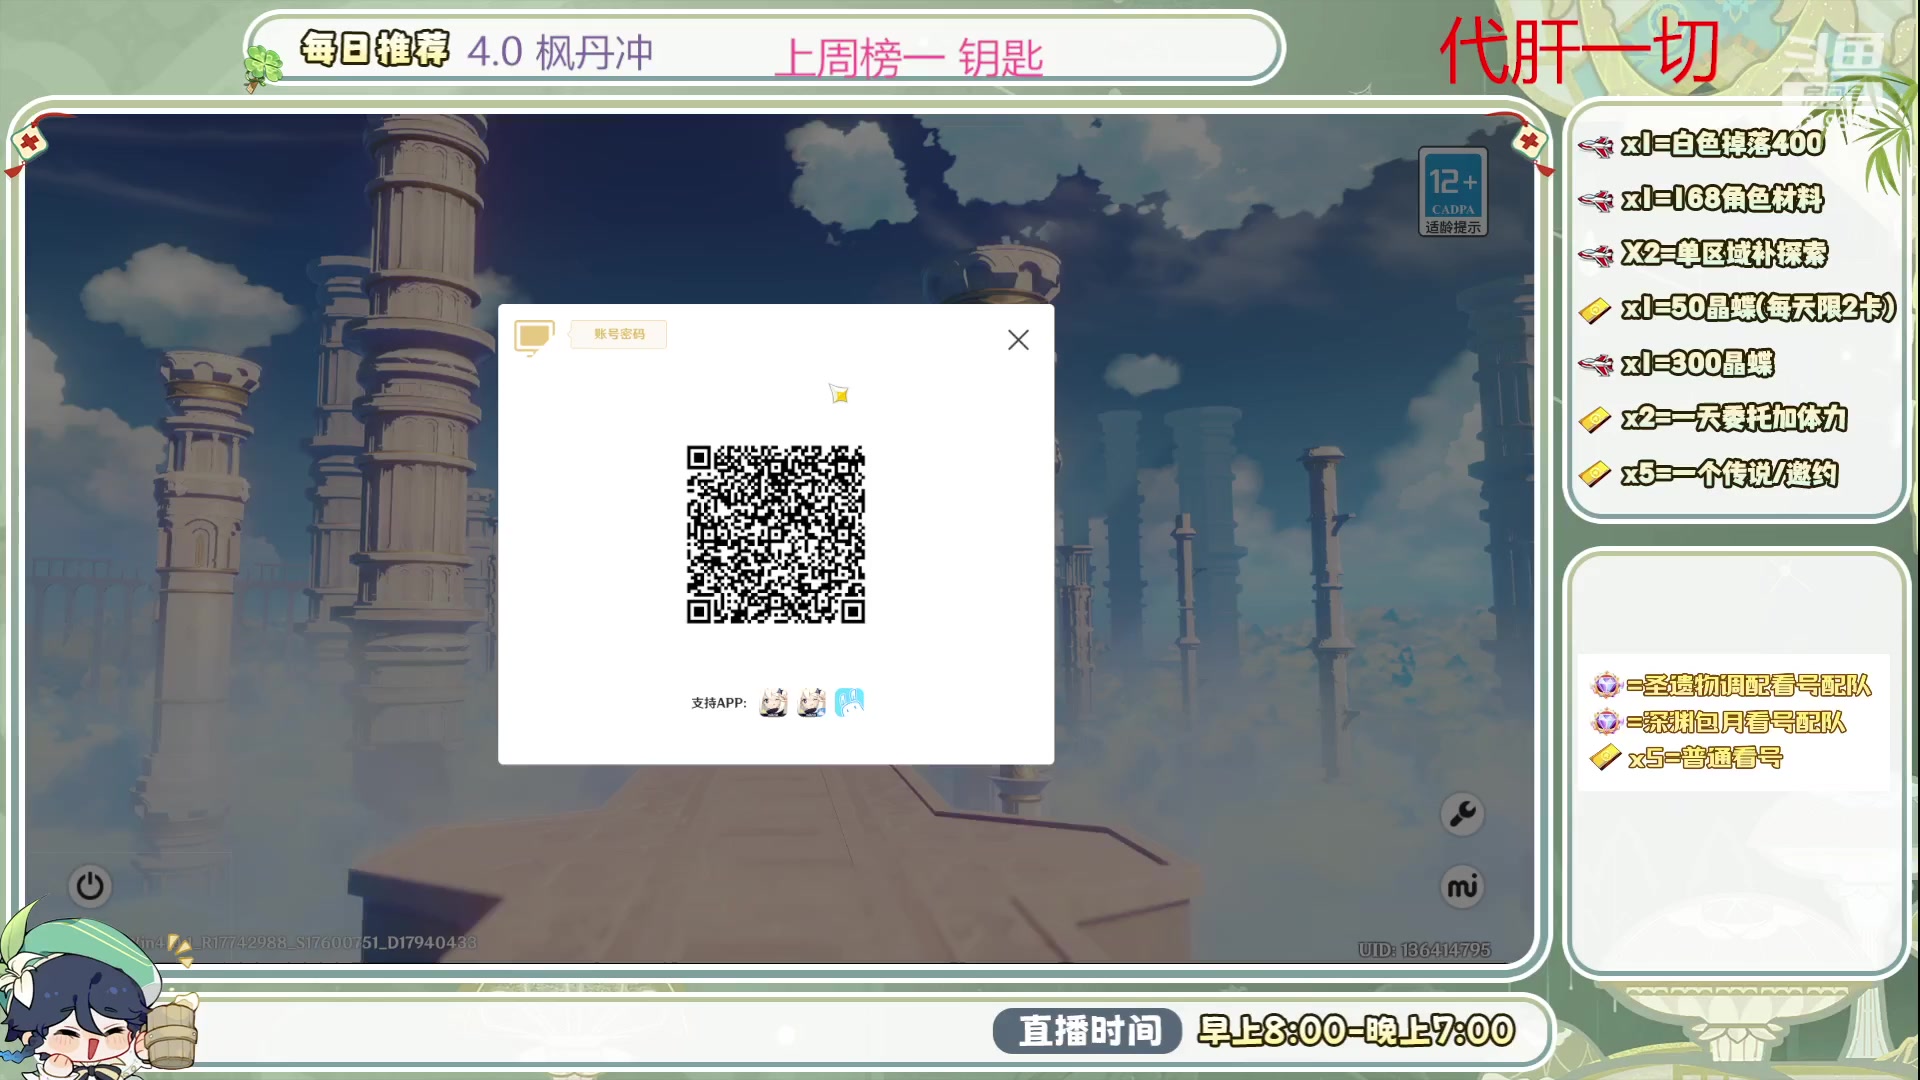Click the x1=白色掉落400 list entry
The image size is (1920, 1080).
(1721, 144)
